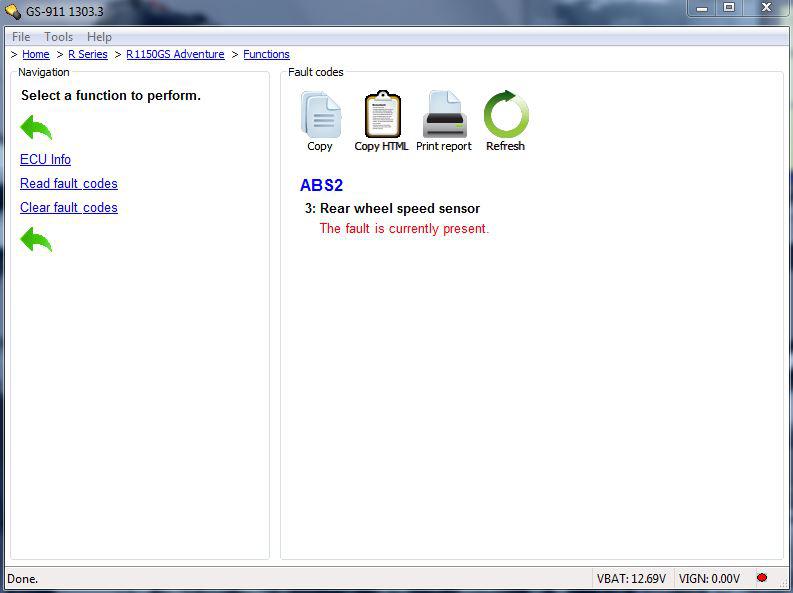
Task: Click the red connection status indicator
Action: coord(762,578)
